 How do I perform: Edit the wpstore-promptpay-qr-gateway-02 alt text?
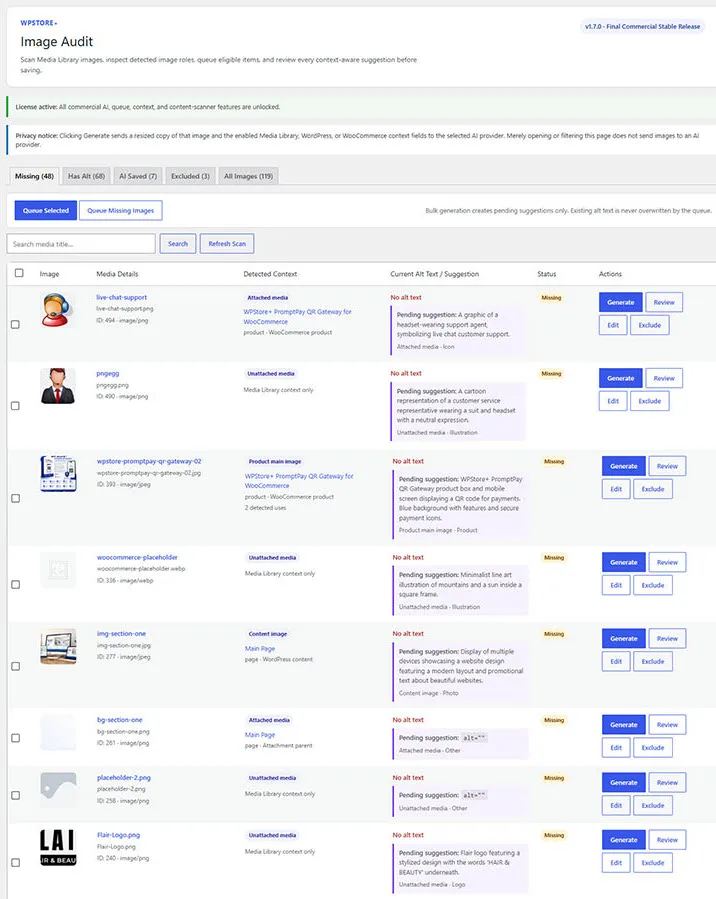(x=616, y=489)
